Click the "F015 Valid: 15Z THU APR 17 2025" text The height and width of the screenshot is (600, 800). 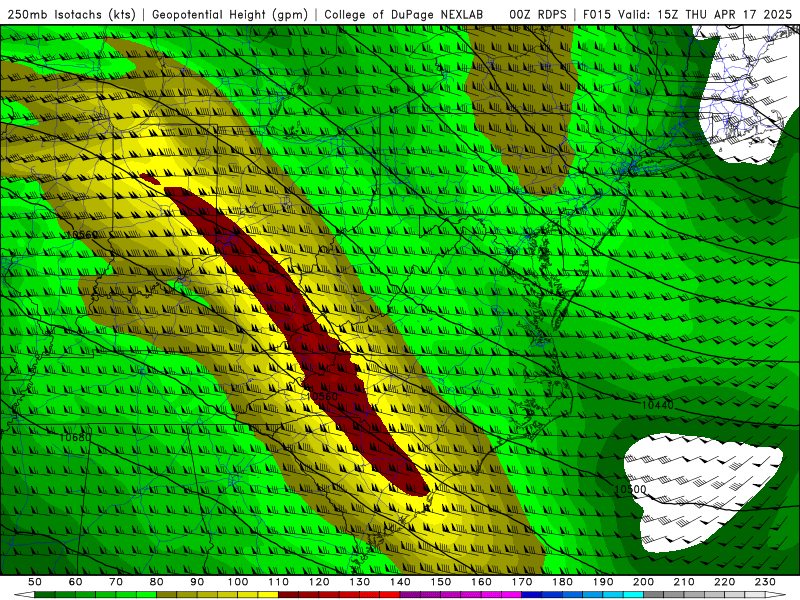tap(687, 15)
